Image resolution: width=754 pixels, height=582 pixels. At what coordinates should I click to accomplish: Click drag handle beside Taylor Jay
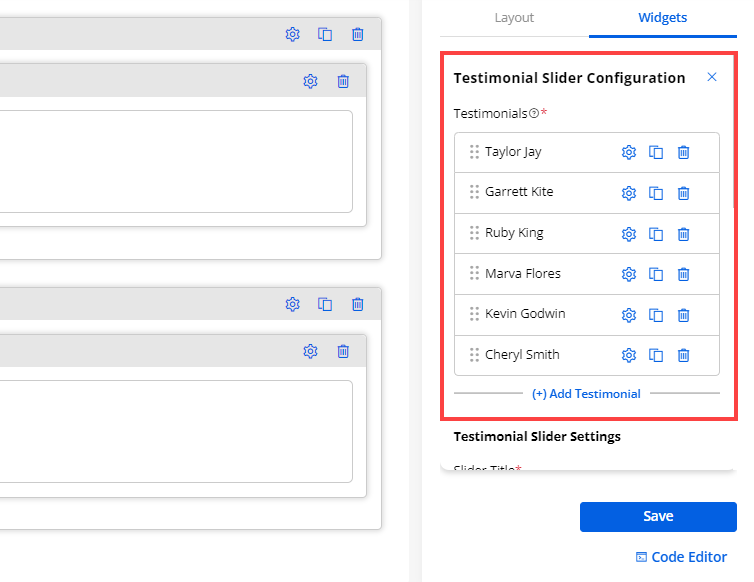474,152
